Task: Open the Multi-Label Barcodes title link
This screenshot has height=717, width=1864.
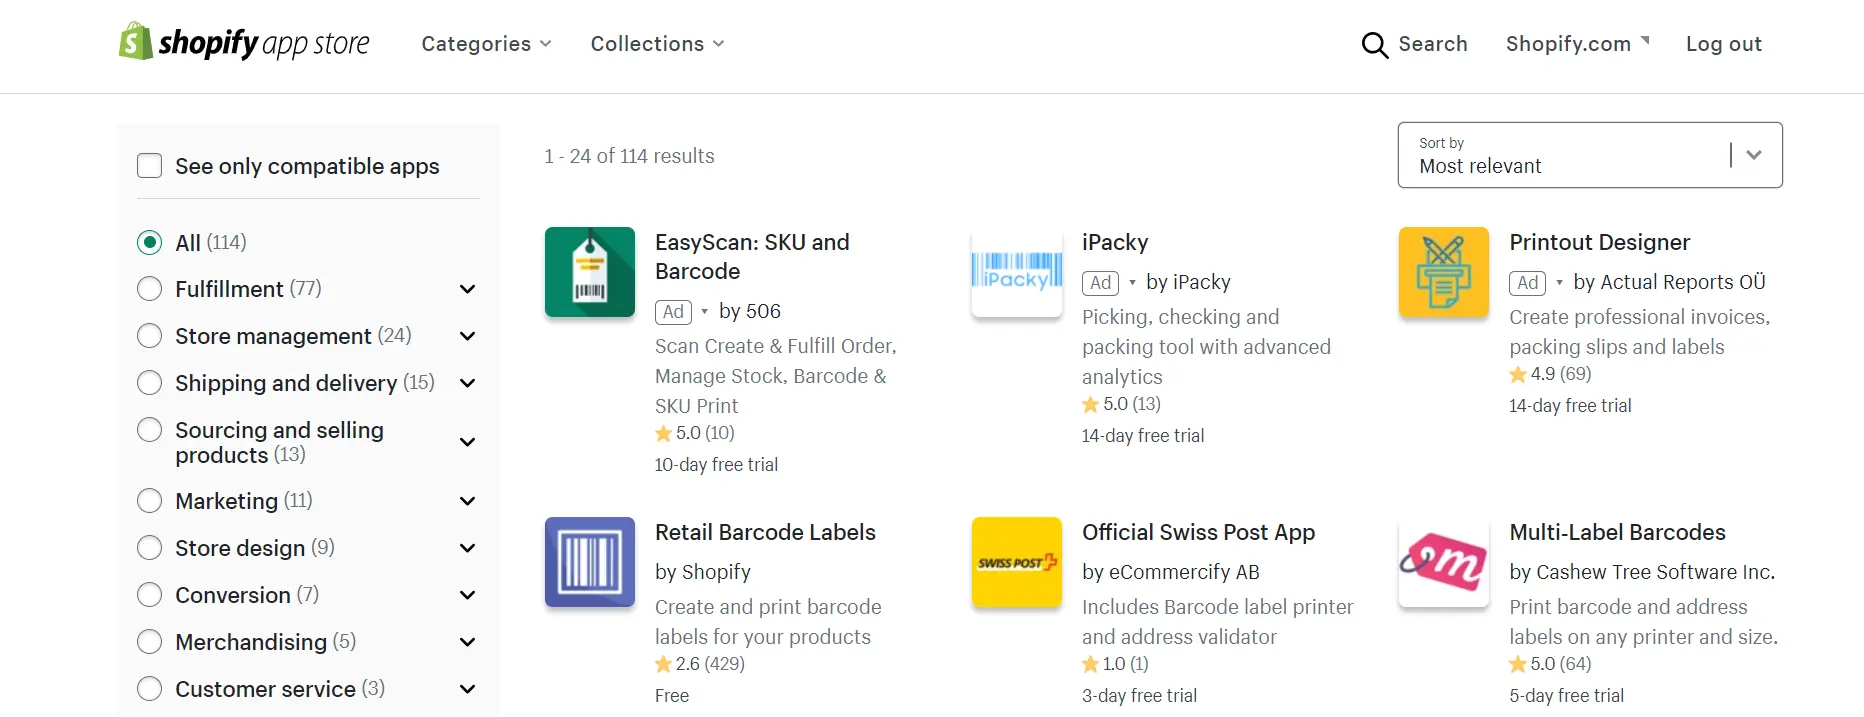Action: tap(1617, 532)
